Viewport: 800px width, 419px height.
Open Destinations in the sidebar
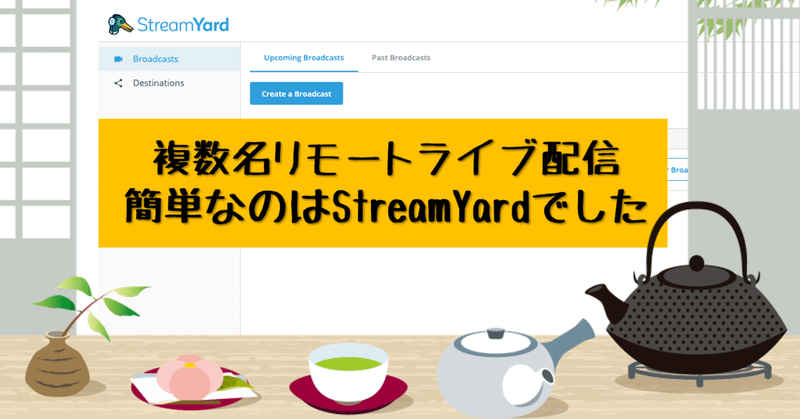coord(169,83)
